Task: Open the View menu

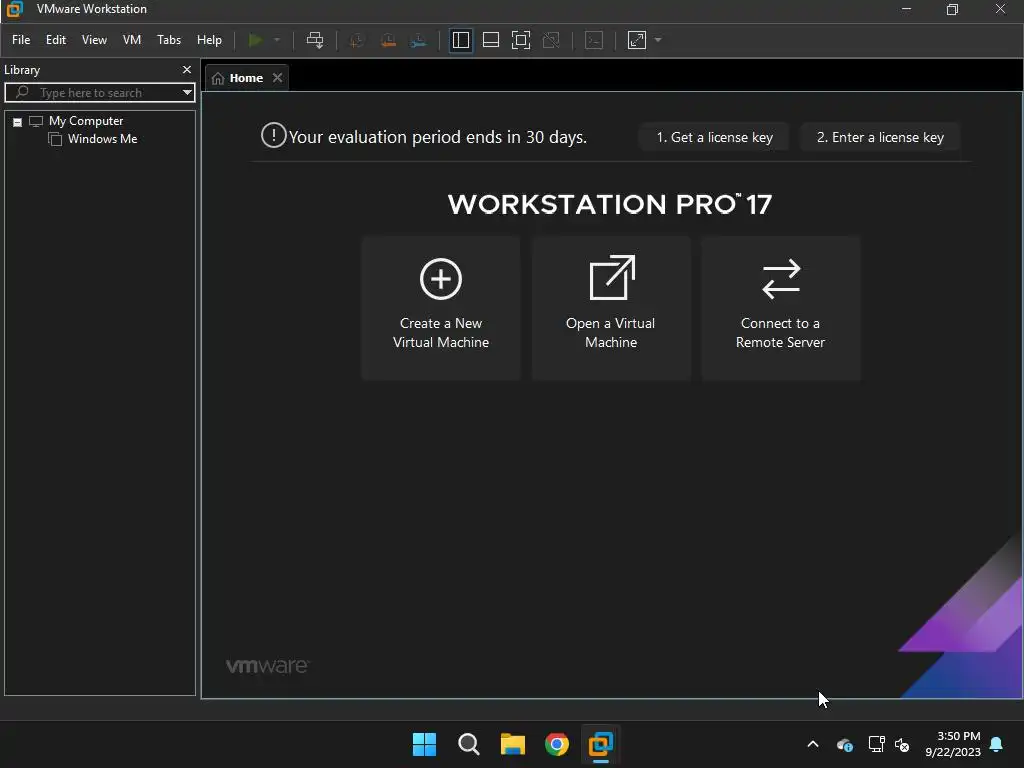Action: tap(94, 40)
